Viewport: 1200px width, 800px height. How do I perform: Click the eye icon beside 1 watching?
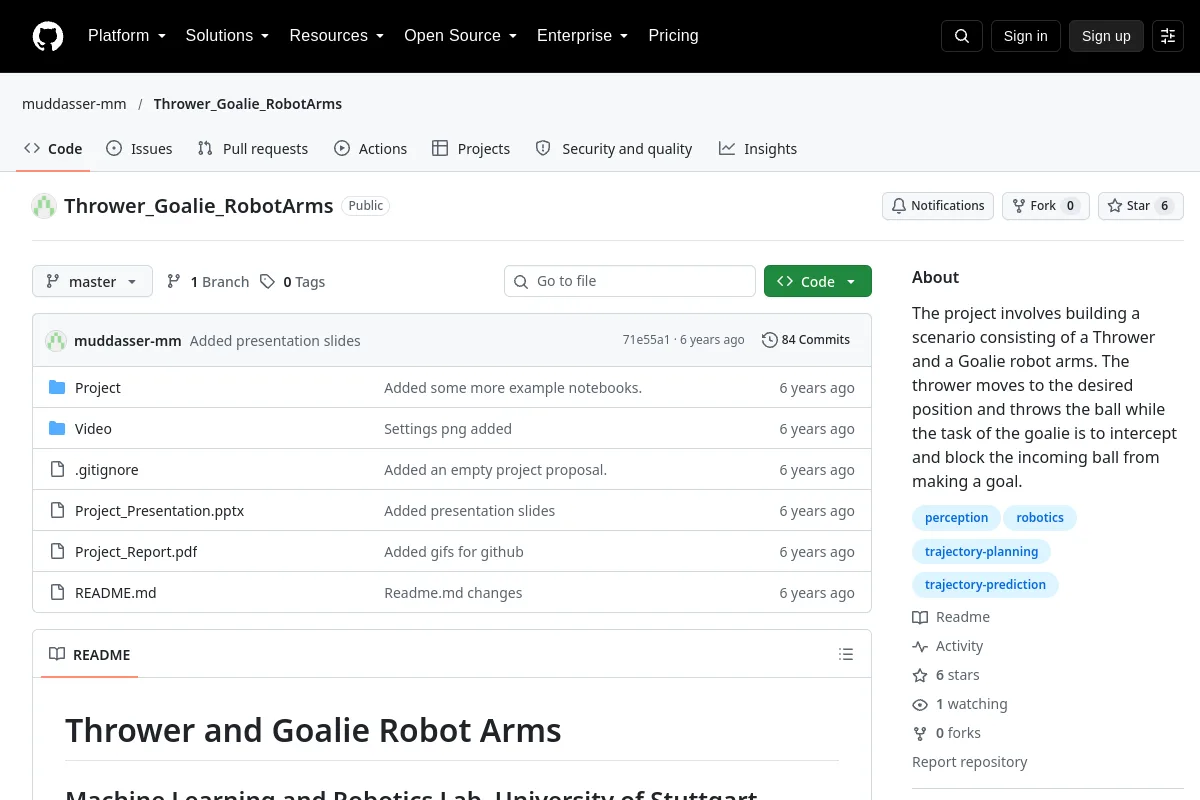pos(920,704)
